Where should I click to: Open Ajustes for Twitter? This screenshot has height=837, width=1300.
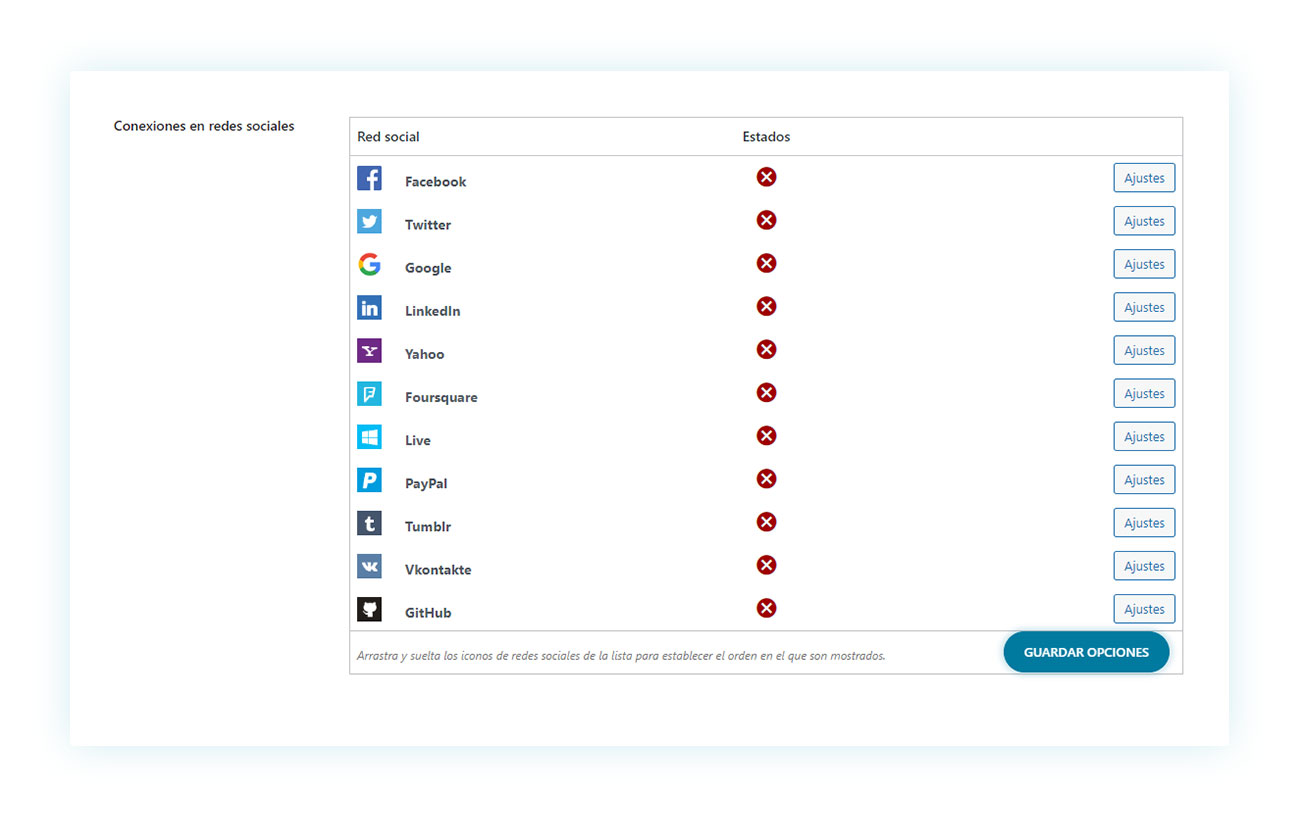coord(1144,221)
